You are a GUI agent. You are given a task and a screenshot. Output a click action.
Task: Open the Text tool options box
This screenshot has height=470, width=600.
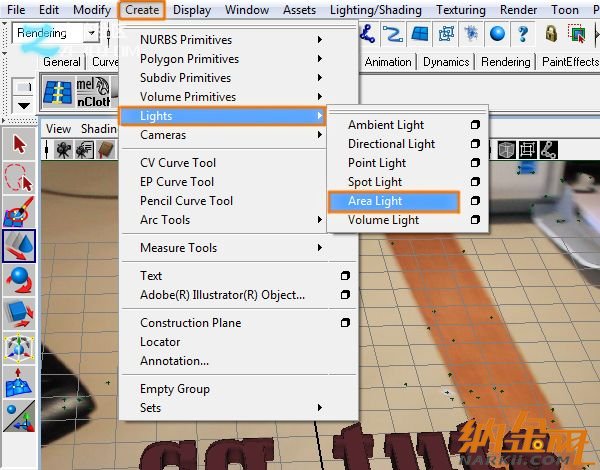[345, 276]
